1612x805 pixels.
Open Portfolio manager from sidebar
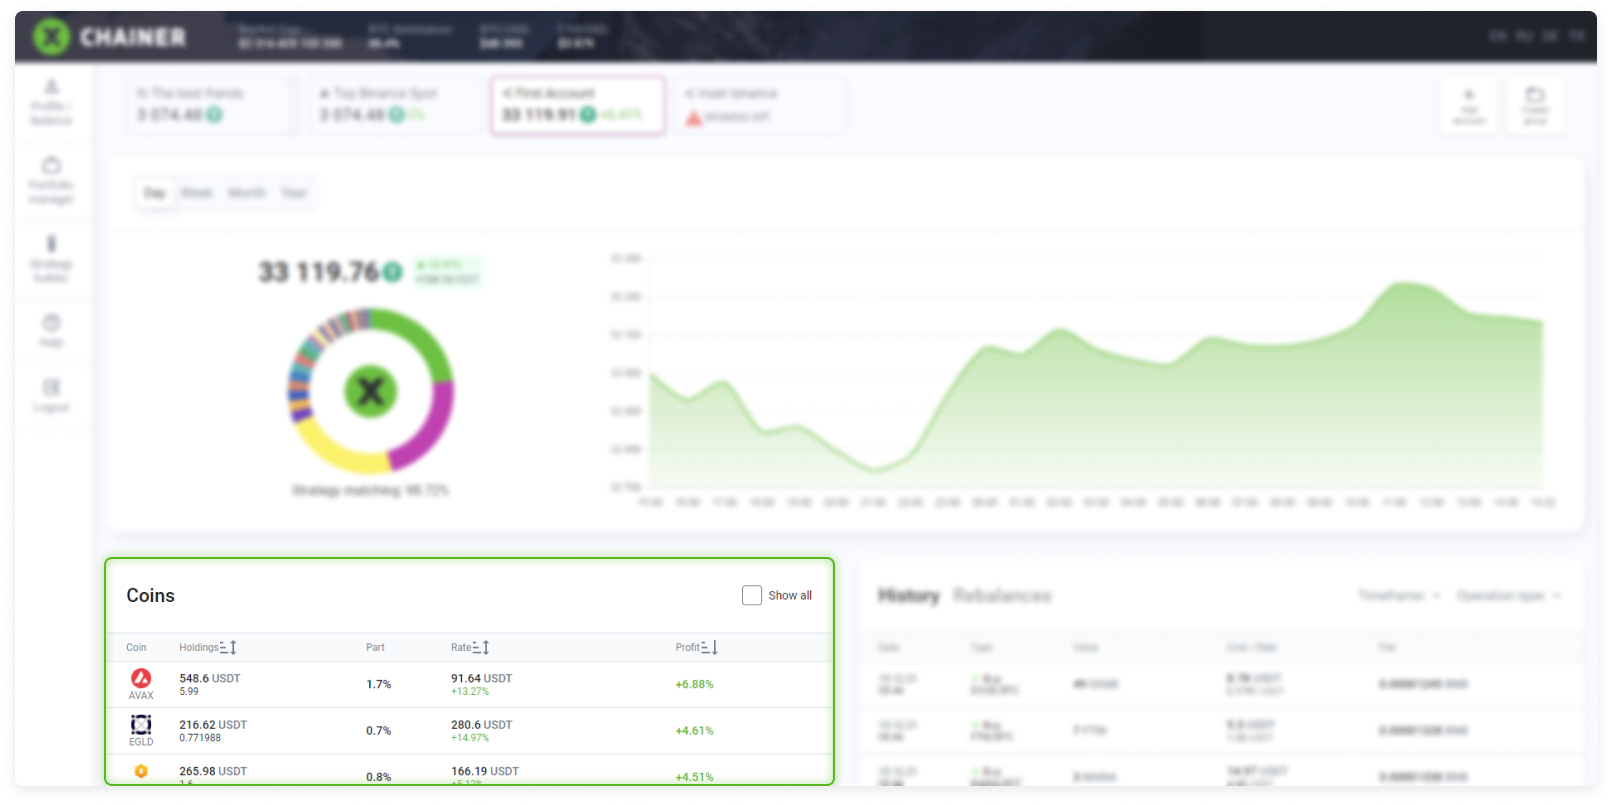point(51,180)
